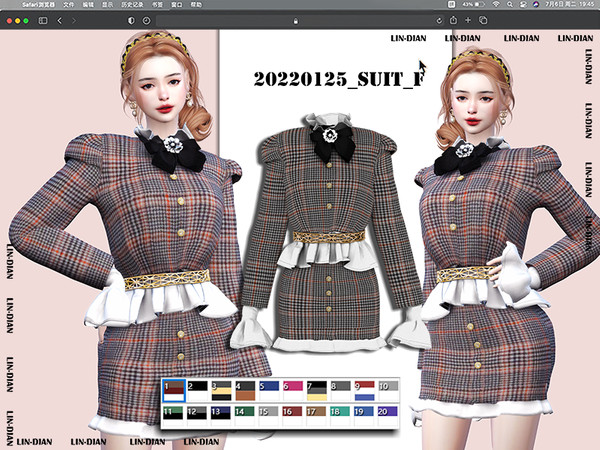Open the privacy report shield icon
The height and width of the screenshot is (450, 600).
[131, 20]
